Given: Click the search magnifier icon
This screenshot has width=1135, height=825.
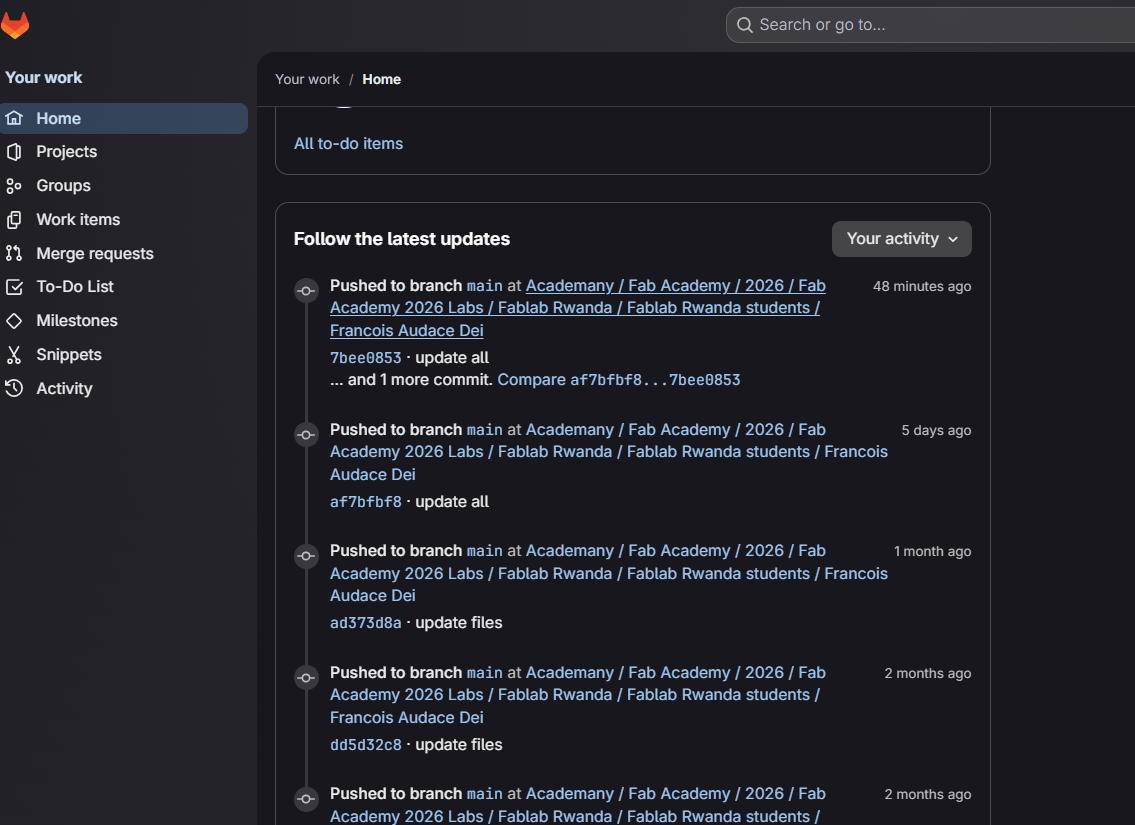Looking at the screenshot, I should click(744, 25).
